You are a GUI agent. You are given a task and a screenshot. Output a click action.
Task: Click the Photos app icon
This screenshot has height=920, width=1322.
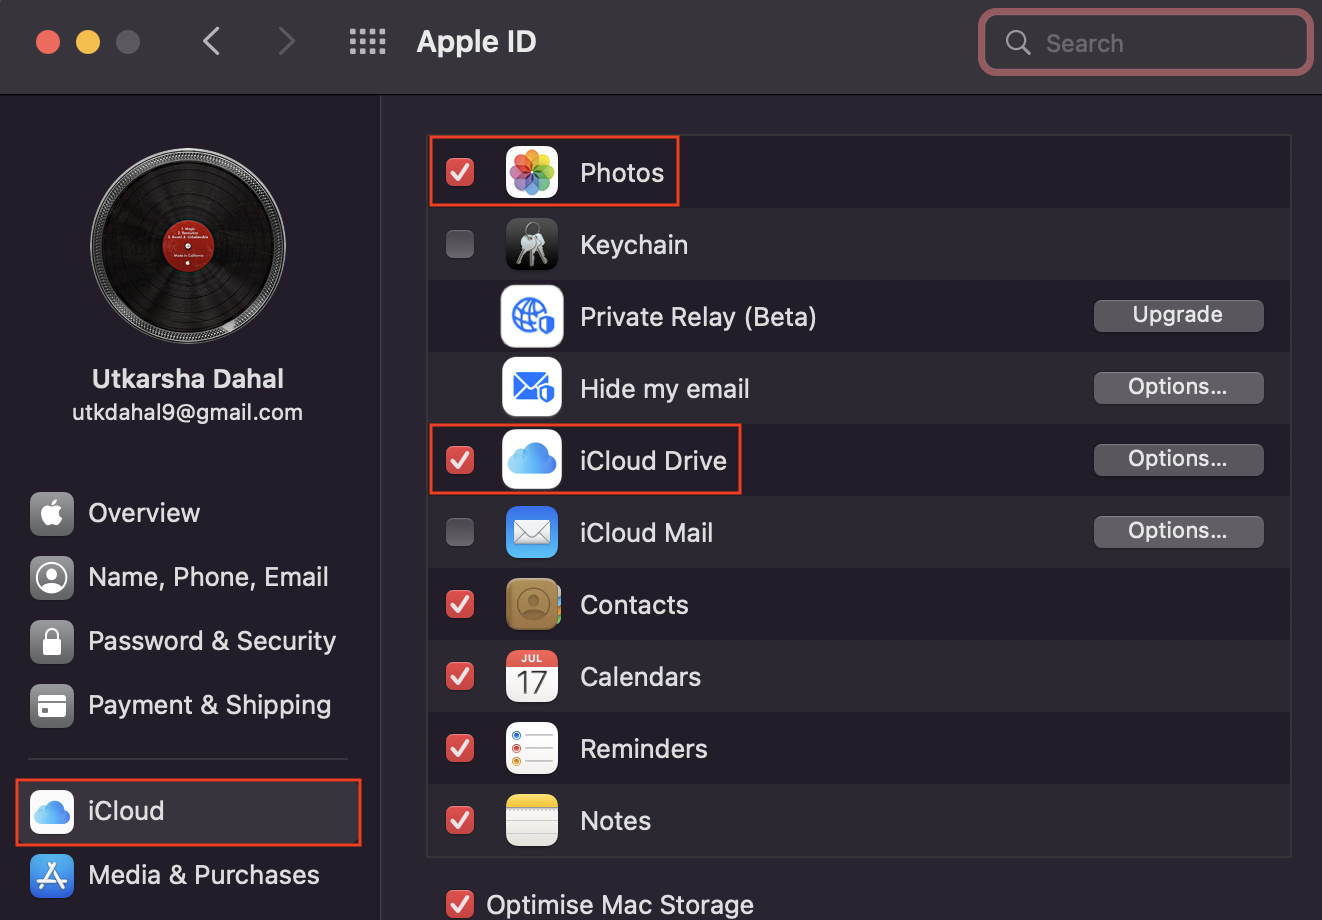532,172
